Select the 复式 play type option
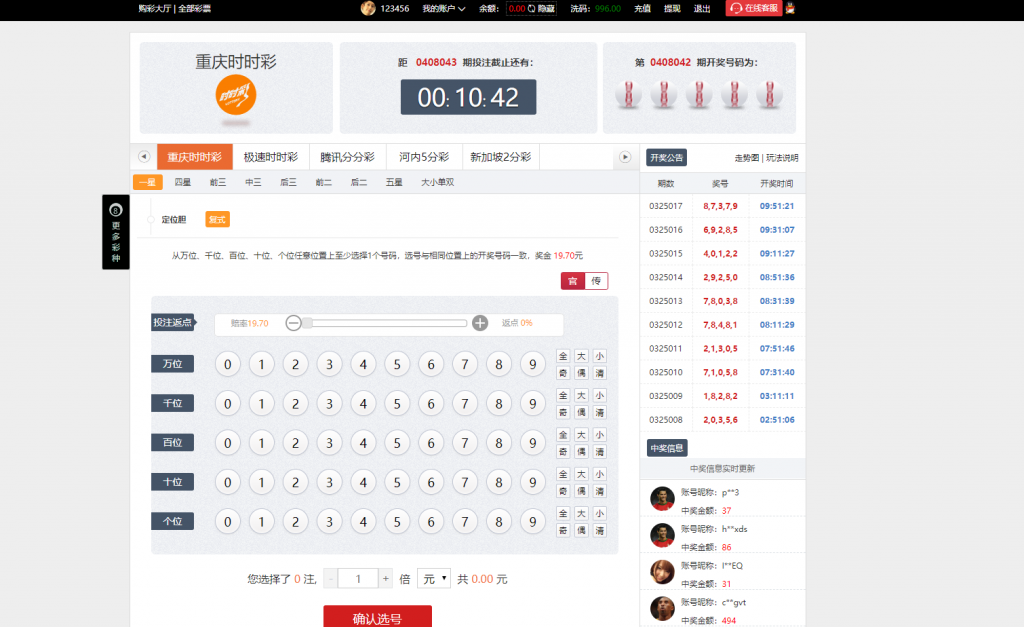 (x=217, y=219)
